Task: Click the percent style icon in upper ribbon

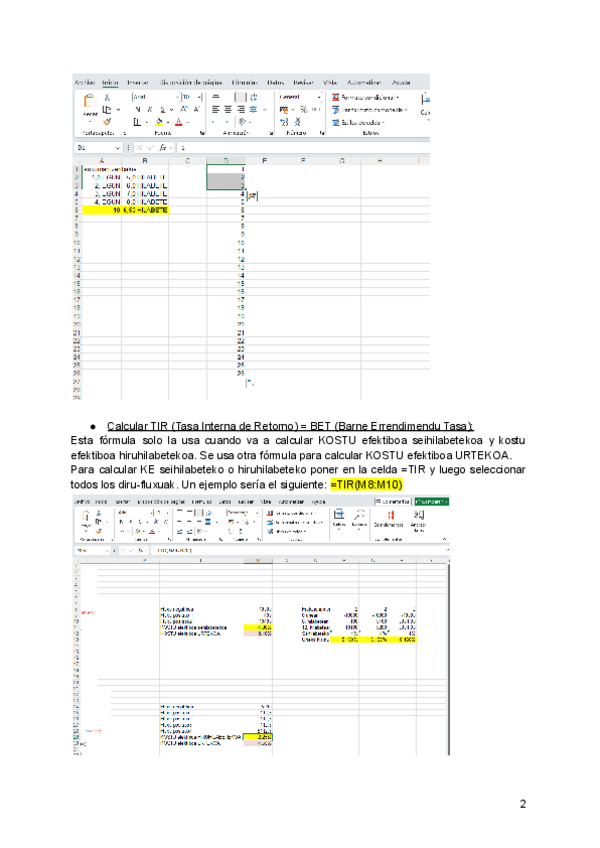Action: (303, 110)
